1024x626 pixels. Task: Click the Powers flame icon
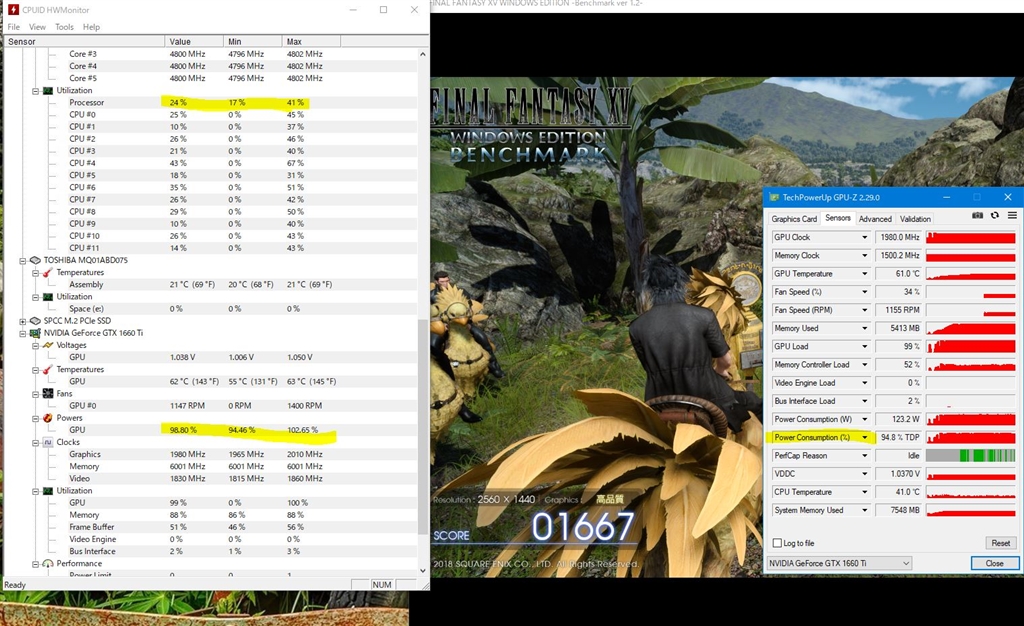coord(48,418)
